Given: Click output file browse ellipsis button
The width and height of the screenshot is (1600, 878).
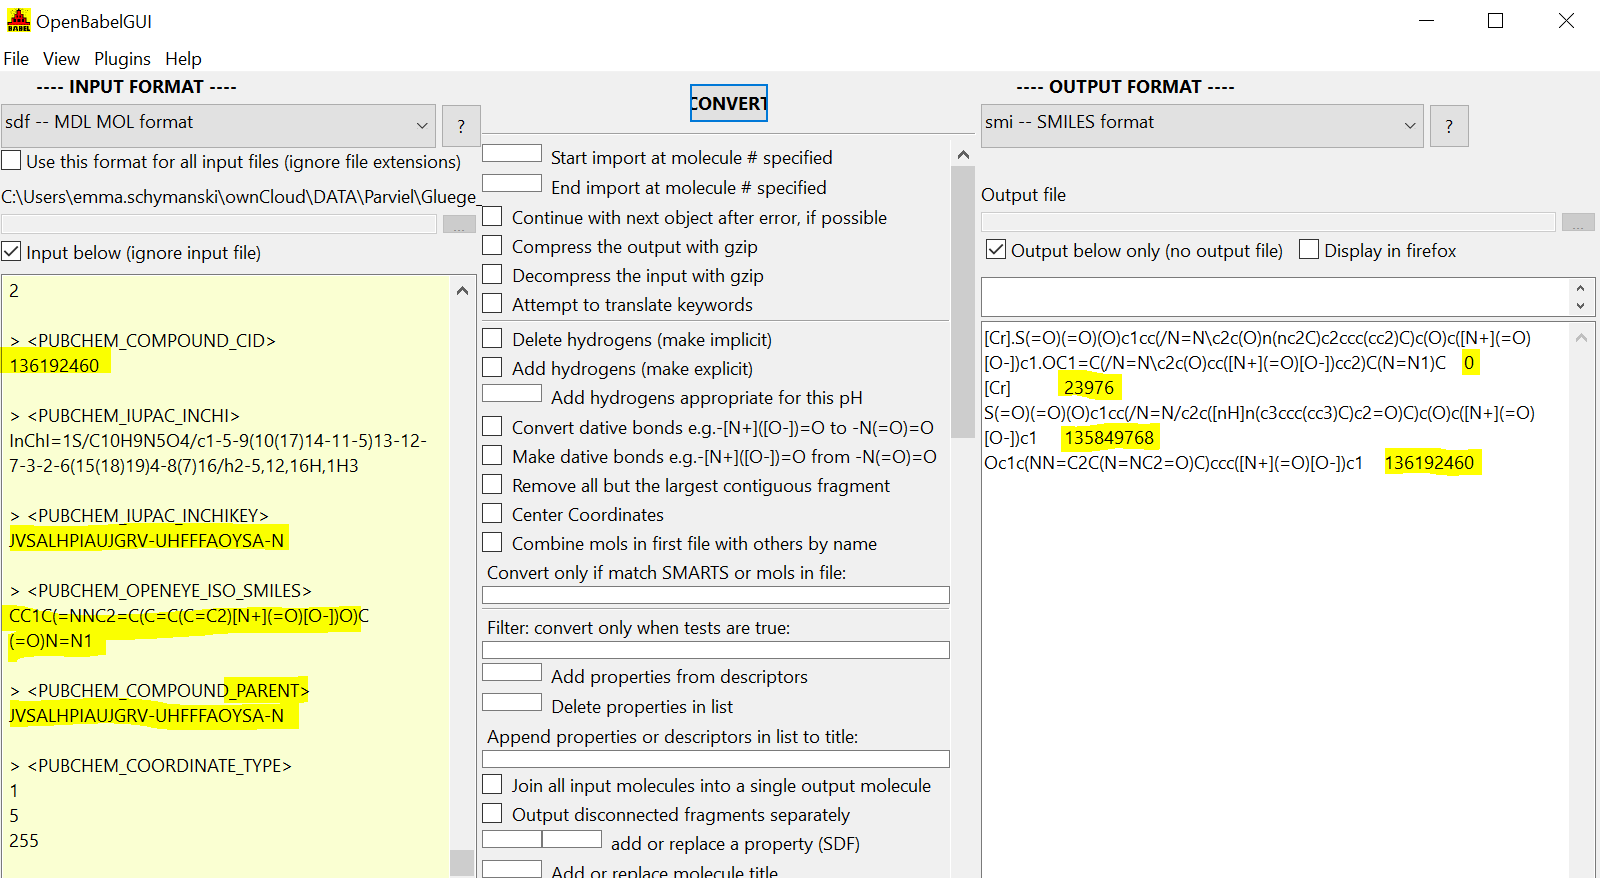Looking at the screenshot, I should point(1578,222).
